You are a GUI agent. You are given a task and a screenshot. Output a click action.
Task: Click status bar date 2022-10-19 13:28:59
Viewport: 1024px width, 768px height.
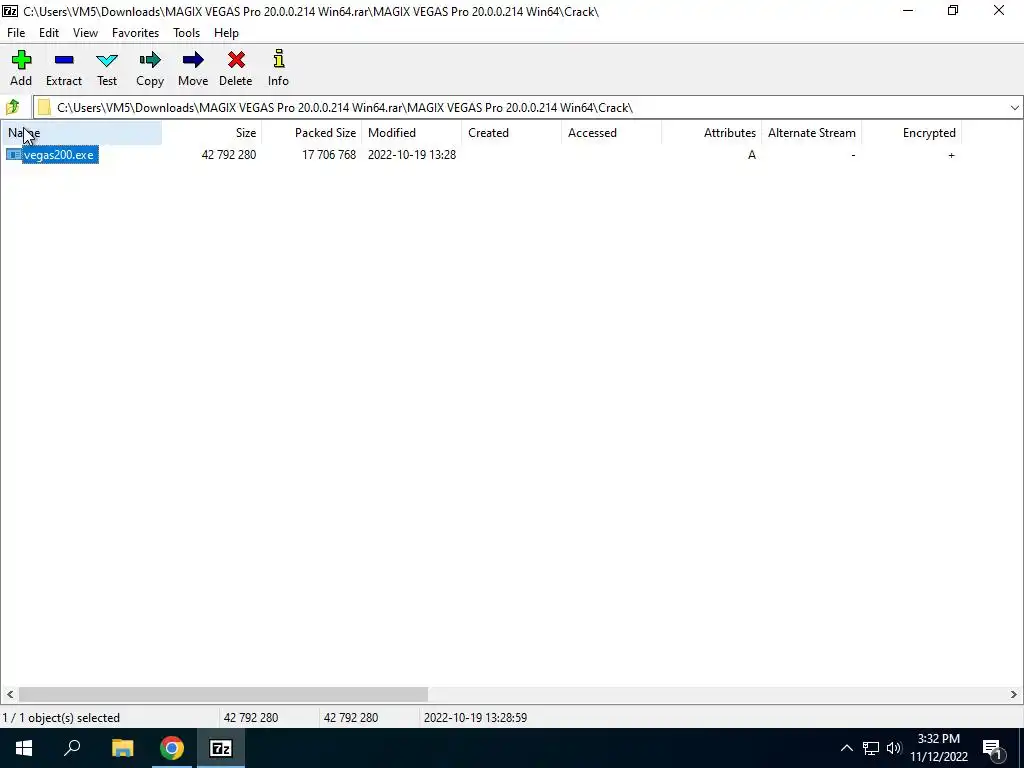(x=475, y=718)
